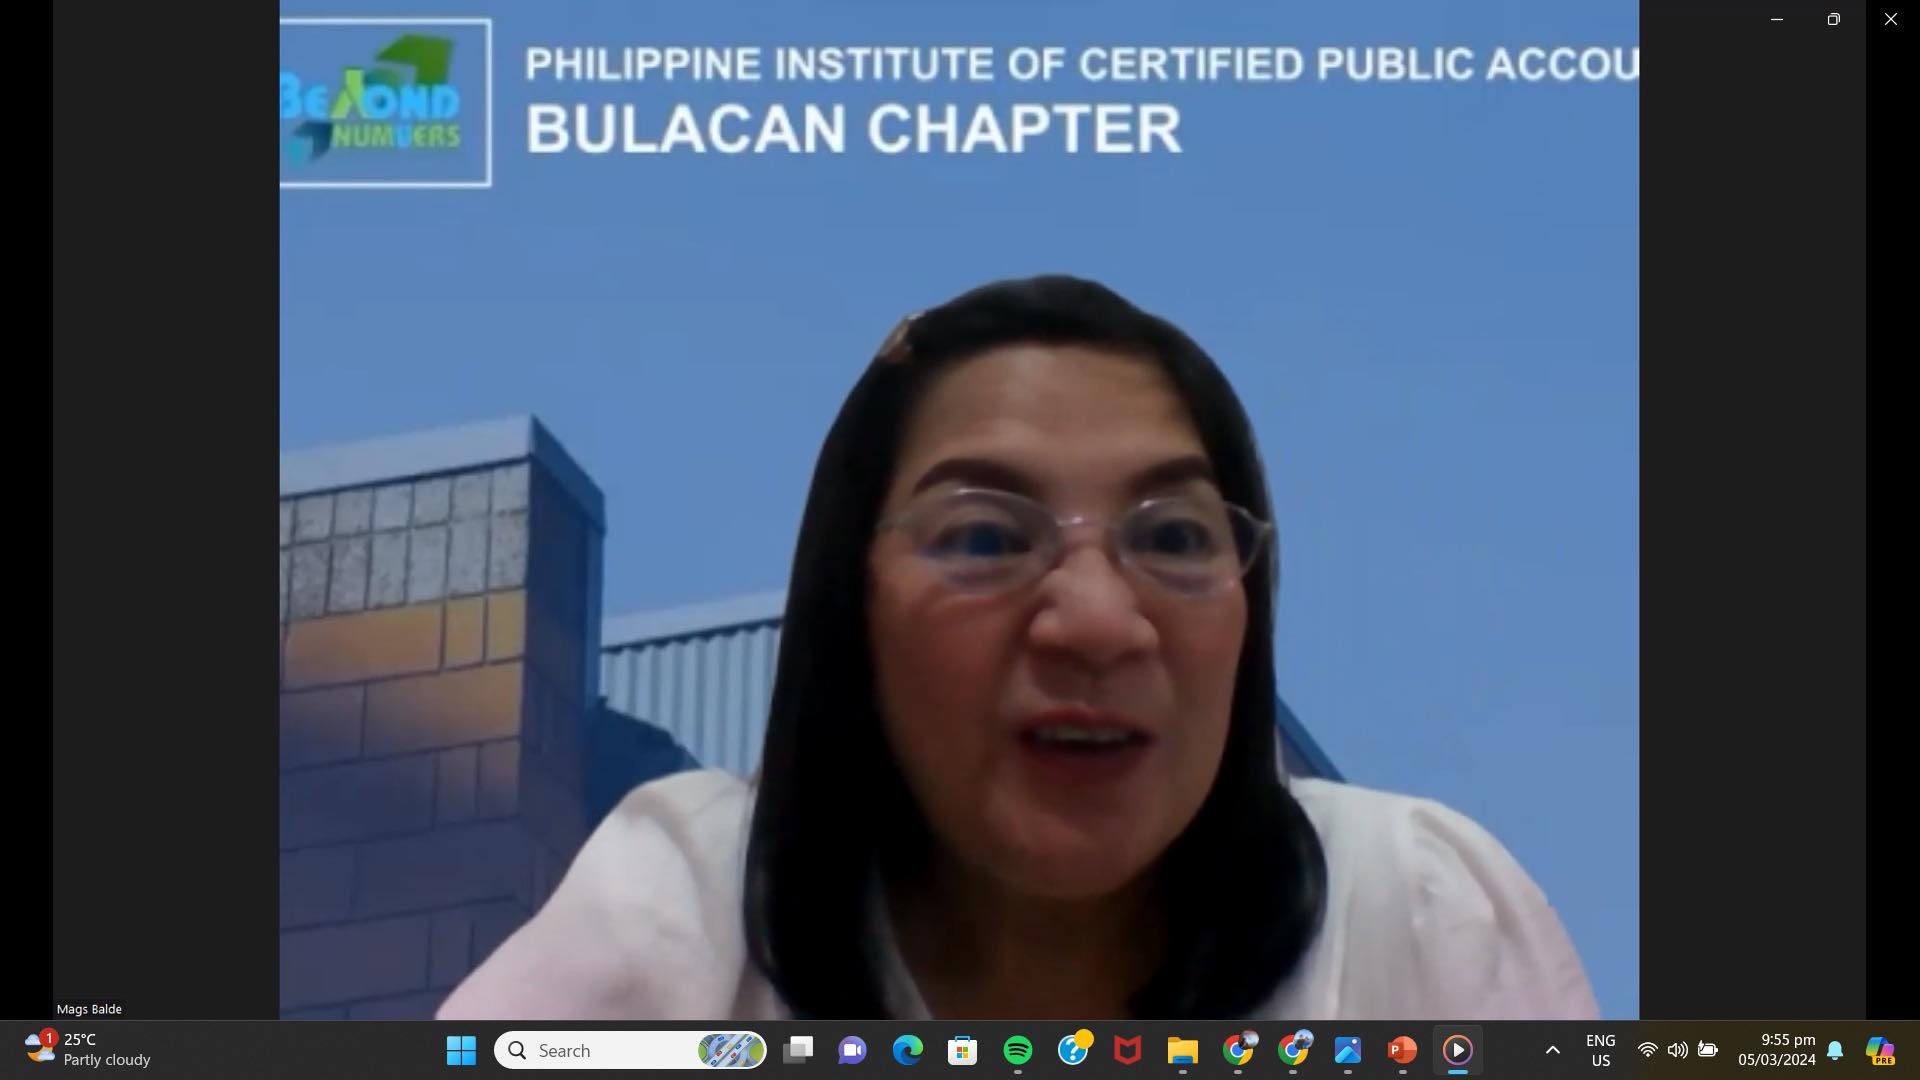This screenshot has height=1080, width=1920.
Task: Close the video window
Action: [x=1890, y=19]
